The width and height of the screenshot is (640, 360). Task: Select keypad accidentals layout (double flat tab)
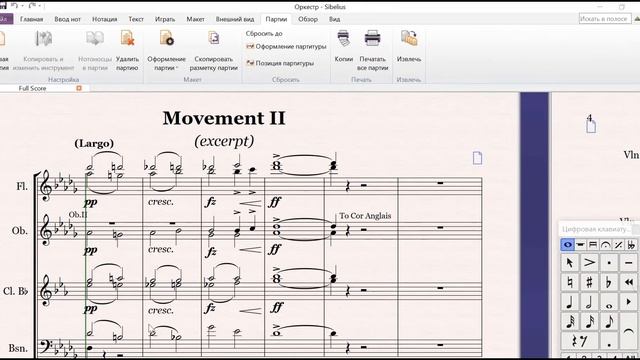coord(631,245)
